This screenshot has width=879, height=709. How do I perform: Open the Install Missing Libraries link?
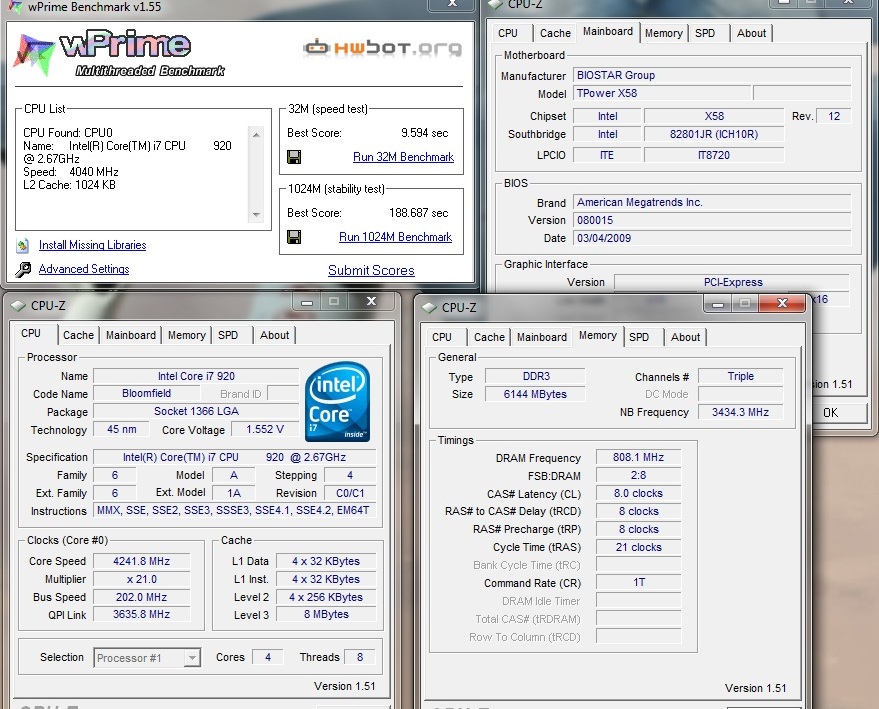coord(92,245)
